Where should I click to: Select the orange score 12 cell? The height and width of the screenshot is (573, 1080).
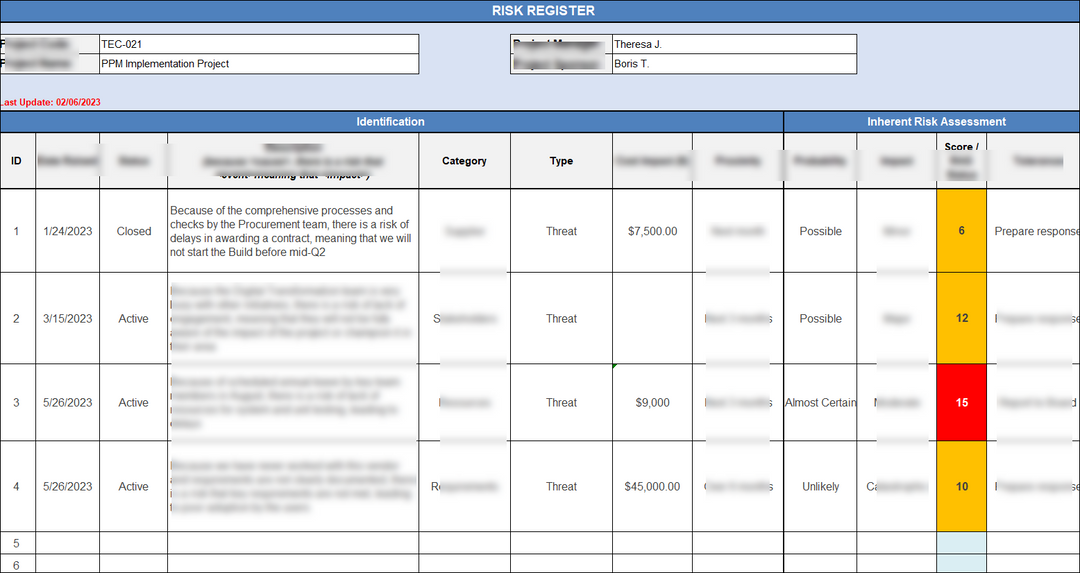(961, 319)
